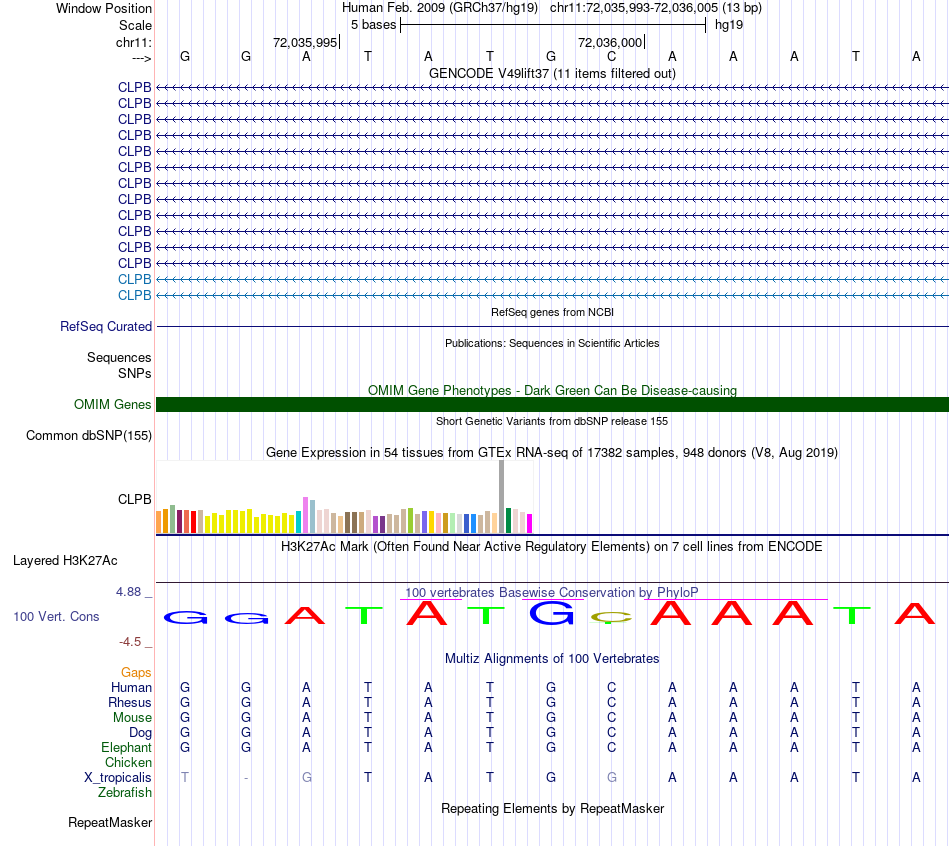Click the chr11:72,035,993-72,036,005 (13 bp) position title

point(656,8)
